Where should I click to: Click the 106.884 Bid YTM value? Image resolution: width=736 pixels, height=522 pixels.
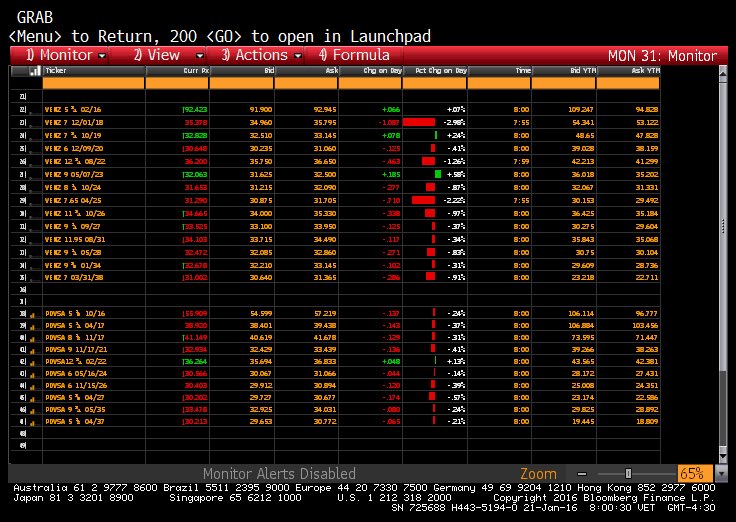tap(581, 326)
